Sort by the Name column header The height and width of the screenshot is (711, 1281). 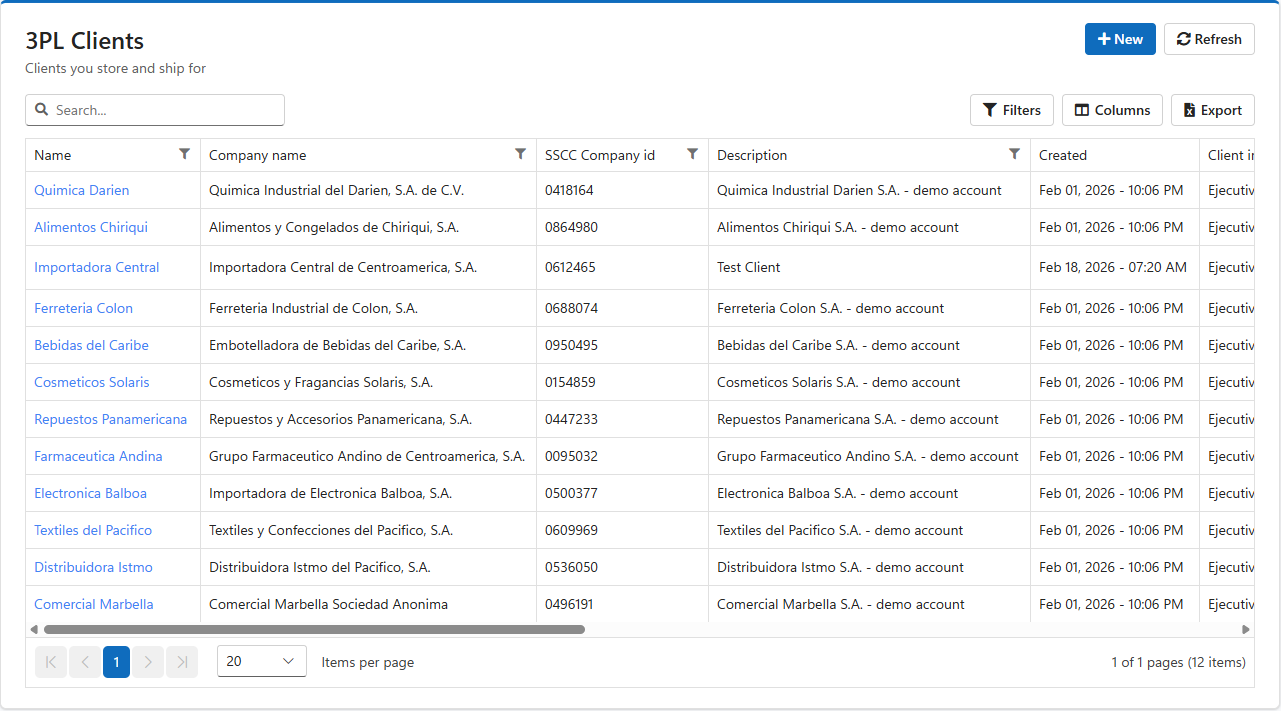[53, 155]
